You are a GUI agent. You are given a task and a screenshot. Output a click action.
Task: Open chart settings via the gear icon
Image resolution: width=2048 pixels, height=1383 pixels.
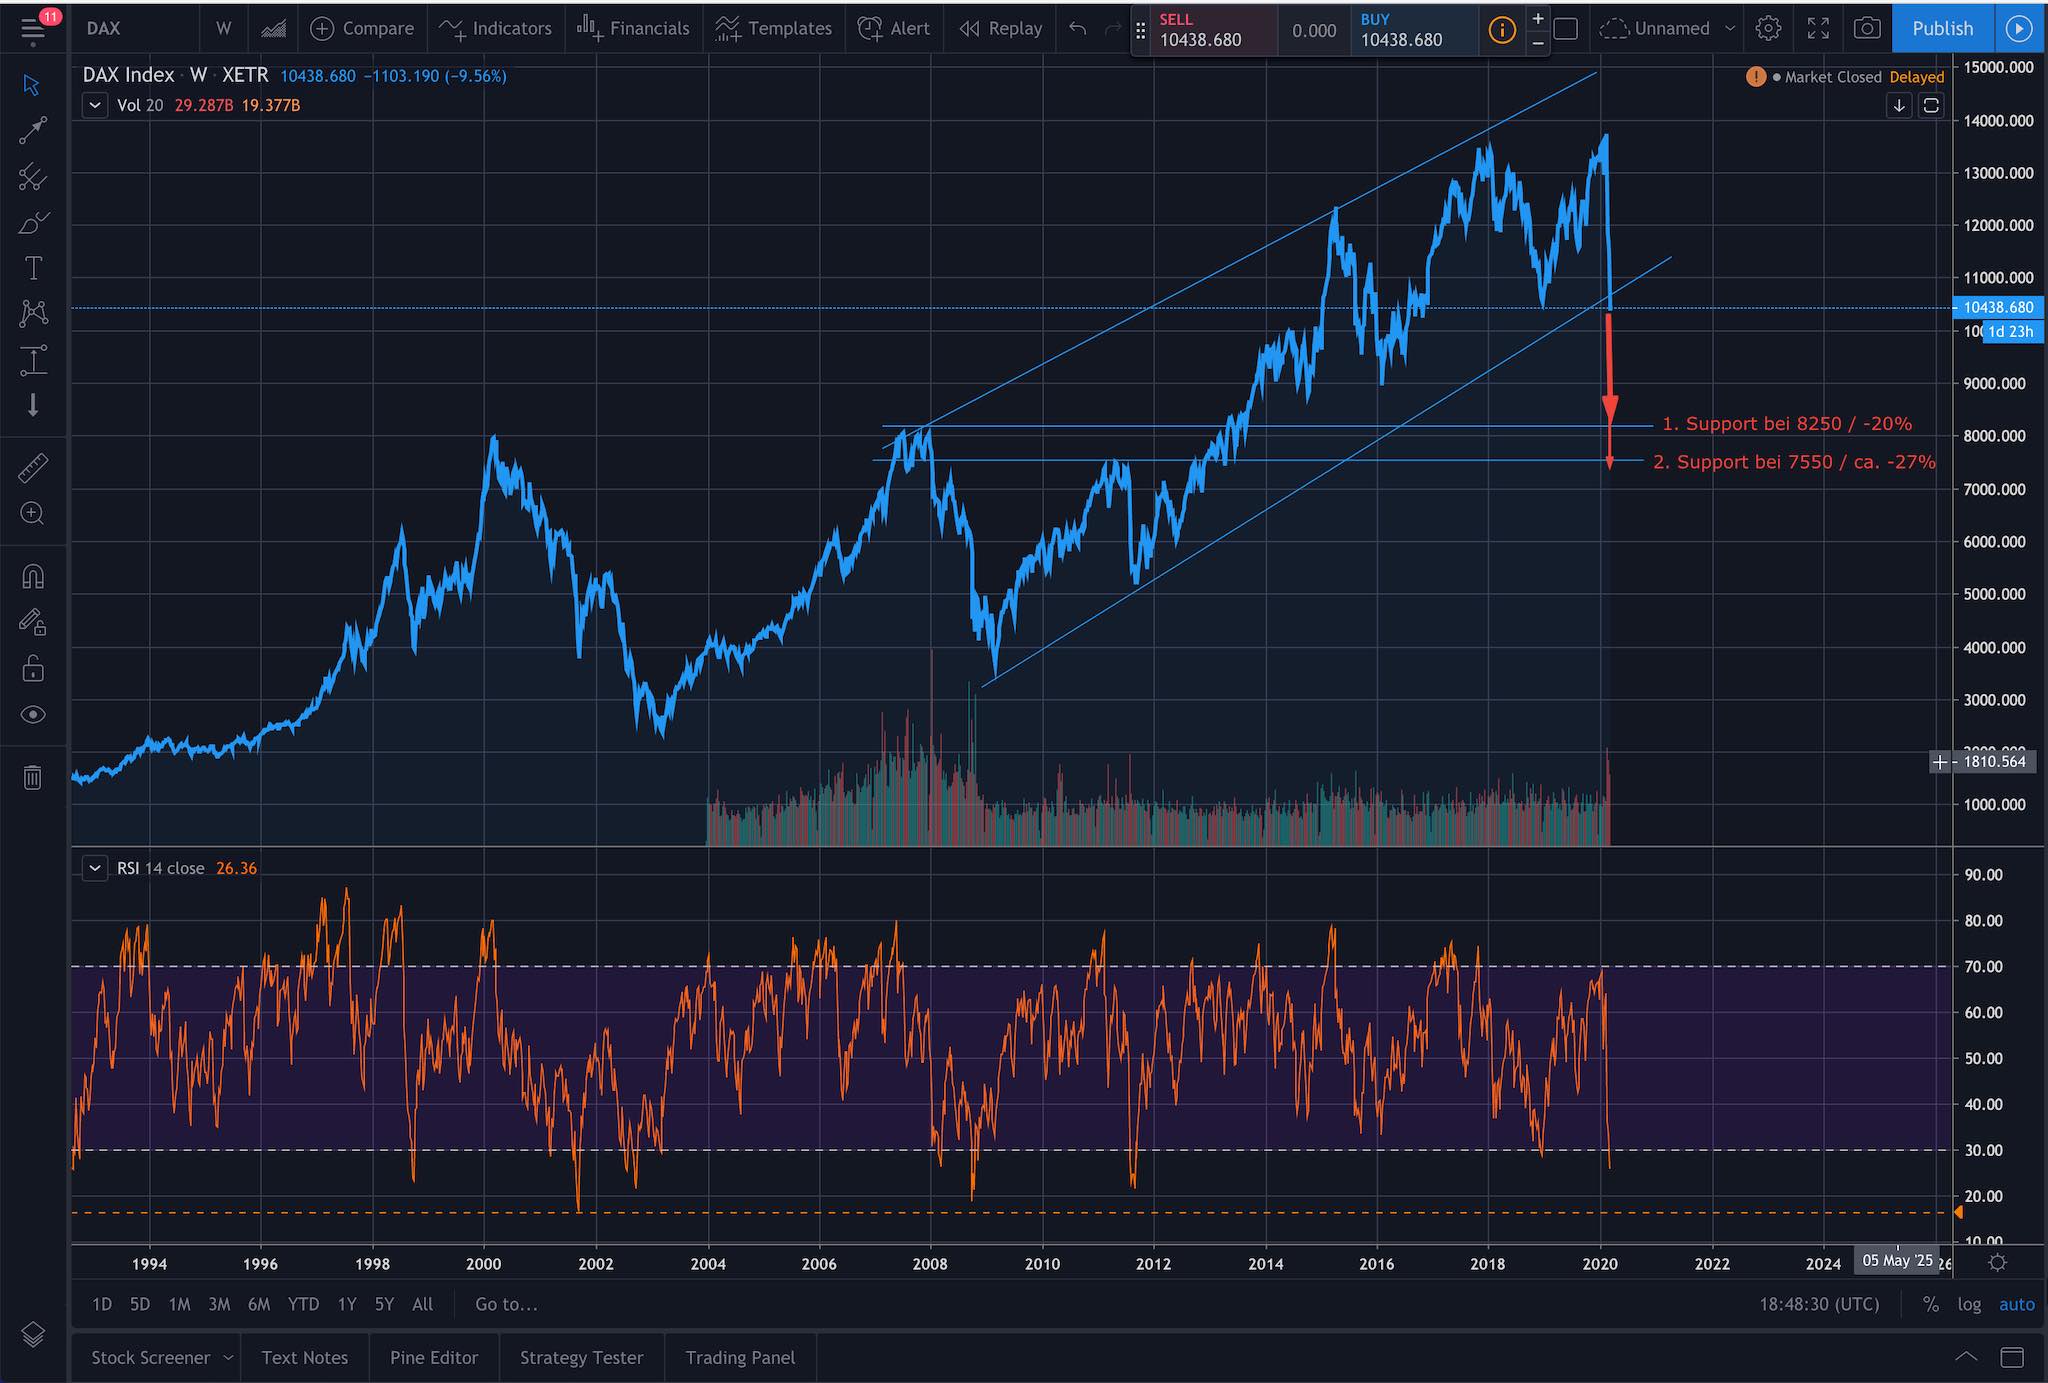coord(1769,28)
